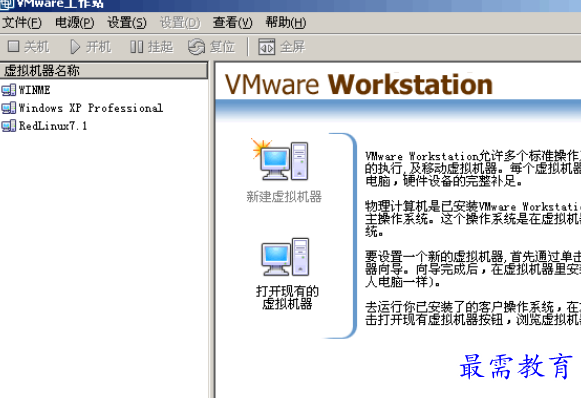Click the 打开现有的虚拟机器 computer icon
The height and width of the screenshot is (398, 581).
coord(285,257)
